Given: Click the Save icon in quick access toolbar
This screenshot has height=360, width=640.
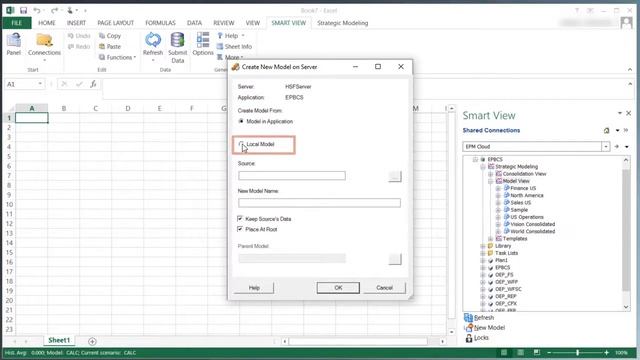Looking at the screenshot, I should (23, 10).
